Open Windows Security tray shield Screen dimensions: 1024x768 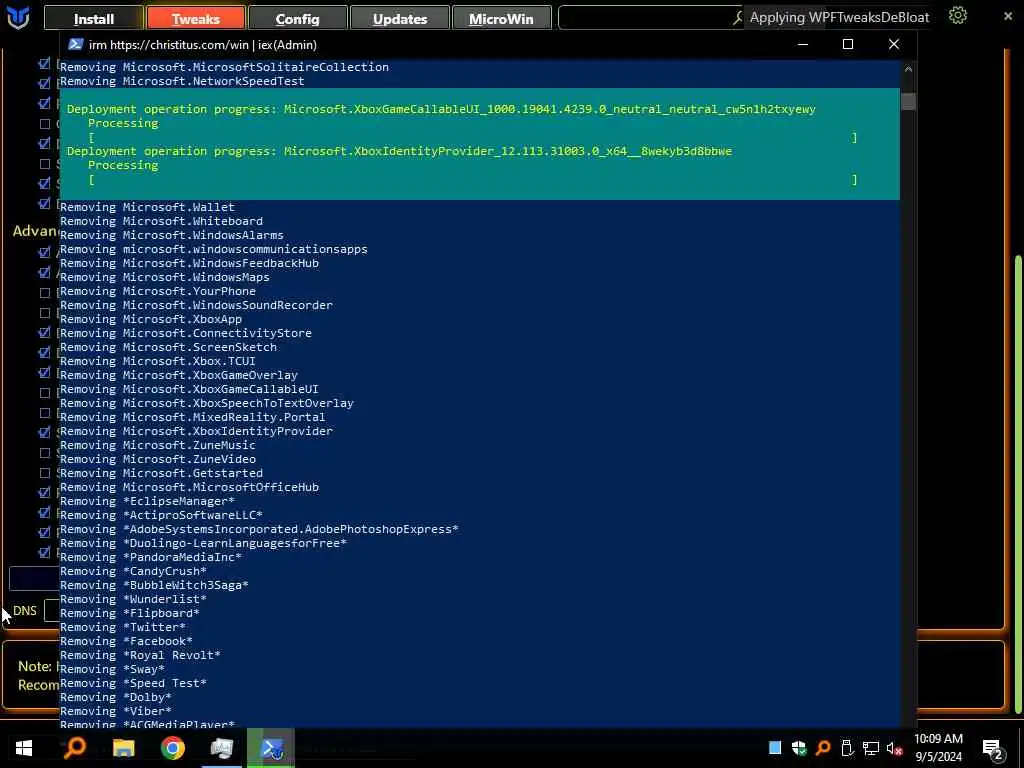click(x=799, y=748)
